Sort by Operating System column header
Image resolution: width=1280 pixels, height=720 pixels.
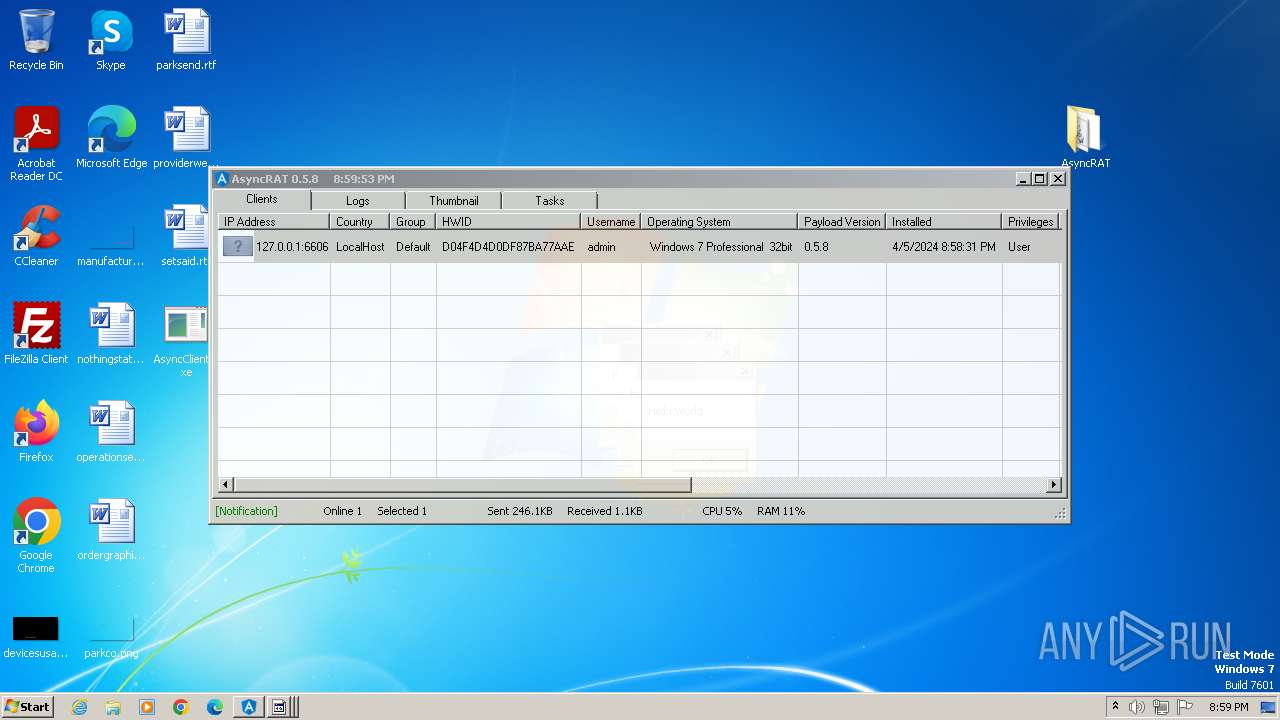click(x=719, y=222)
